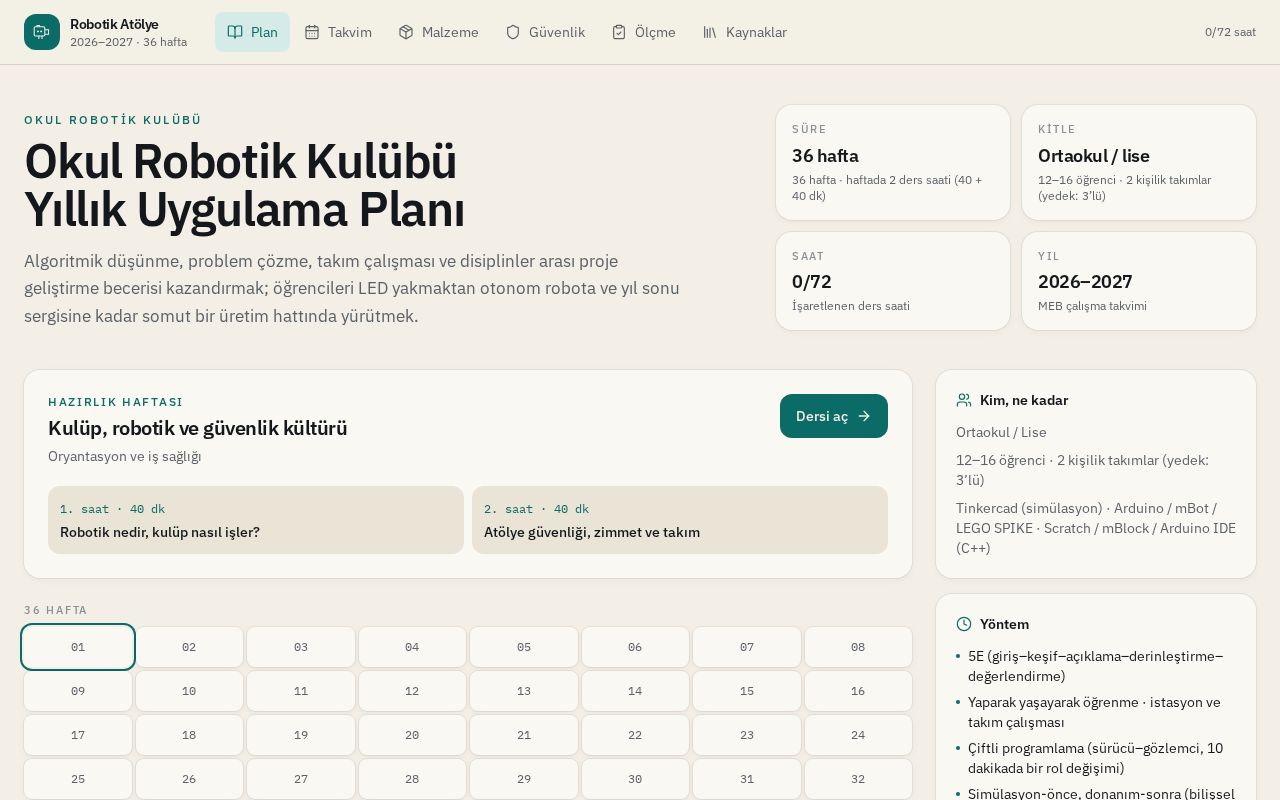Select week 16 cell
Screen dimensions: 1280x800
click(x=858, y=691)
